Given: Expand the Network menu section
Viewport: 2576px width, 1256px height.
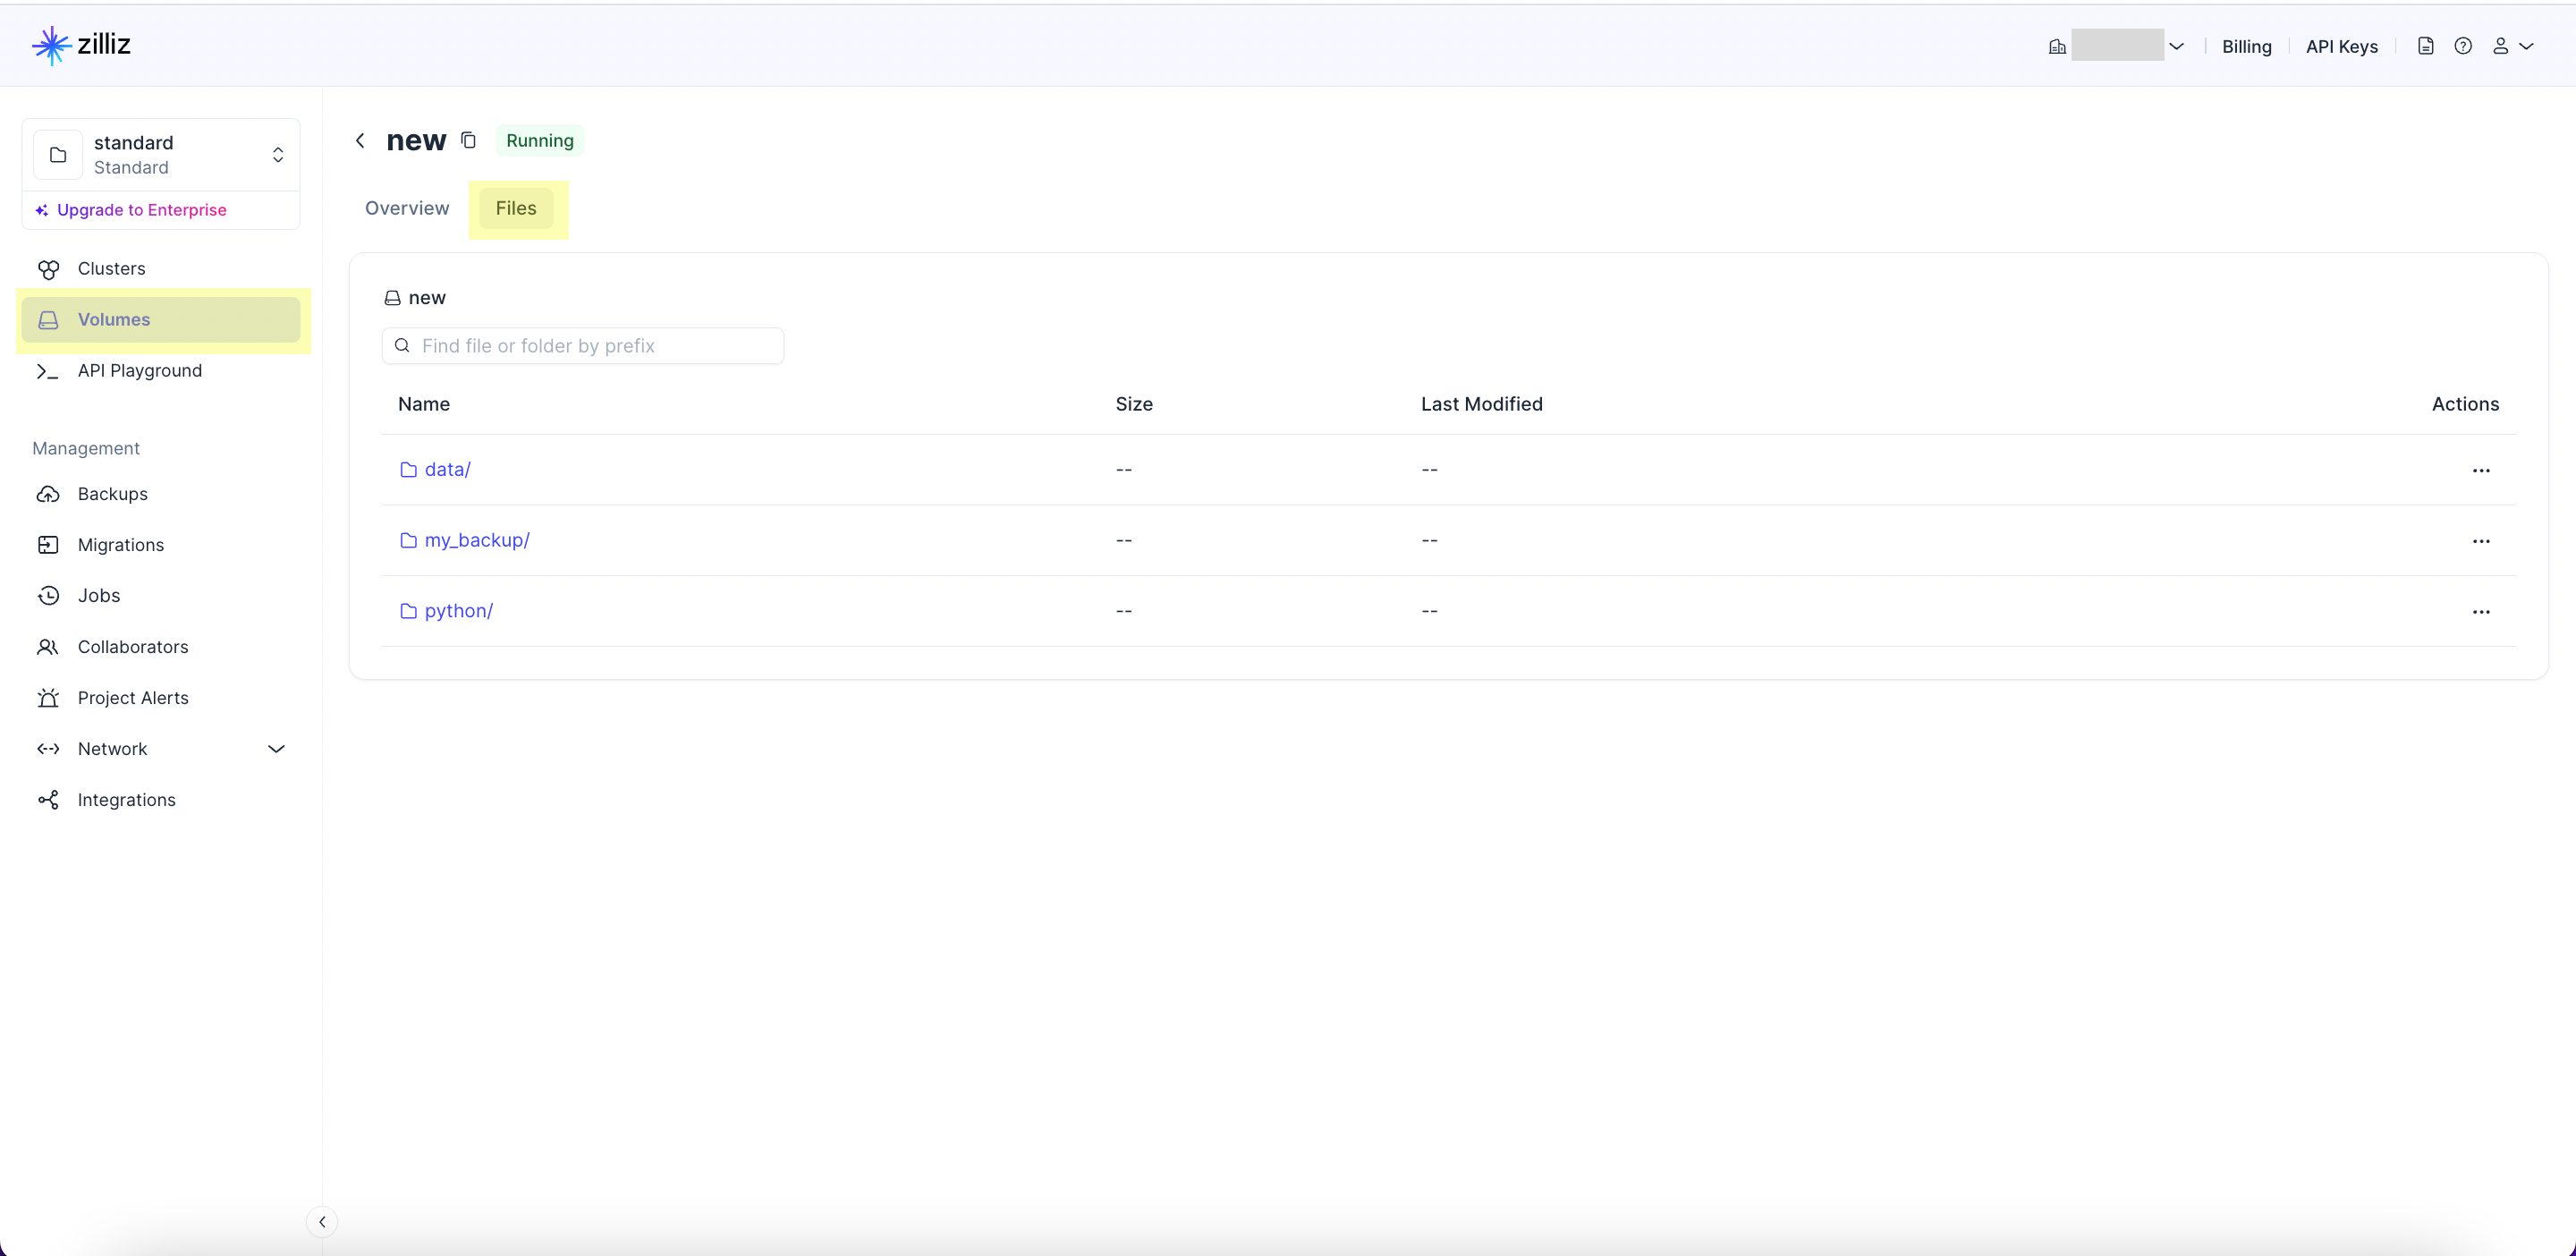Looking at the screenshot, I should (276, 749).
